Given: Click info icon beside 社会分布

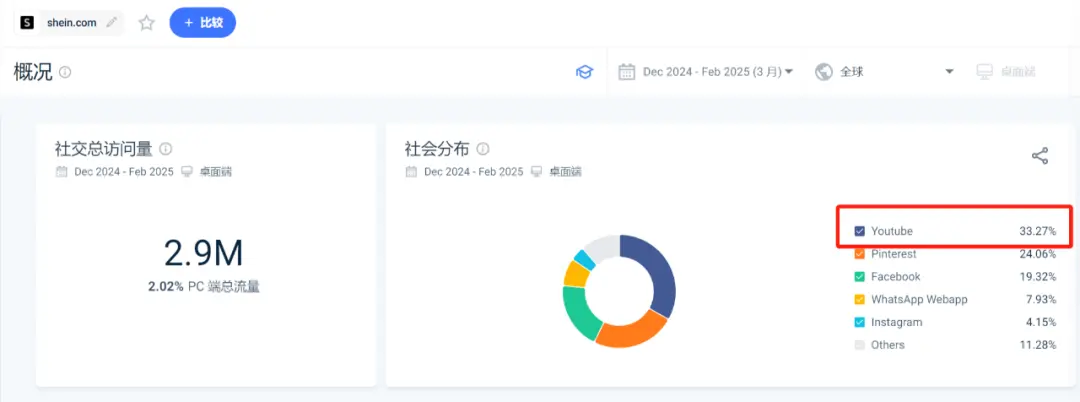Looking at the screenshot, I should [x=483, y=149].
